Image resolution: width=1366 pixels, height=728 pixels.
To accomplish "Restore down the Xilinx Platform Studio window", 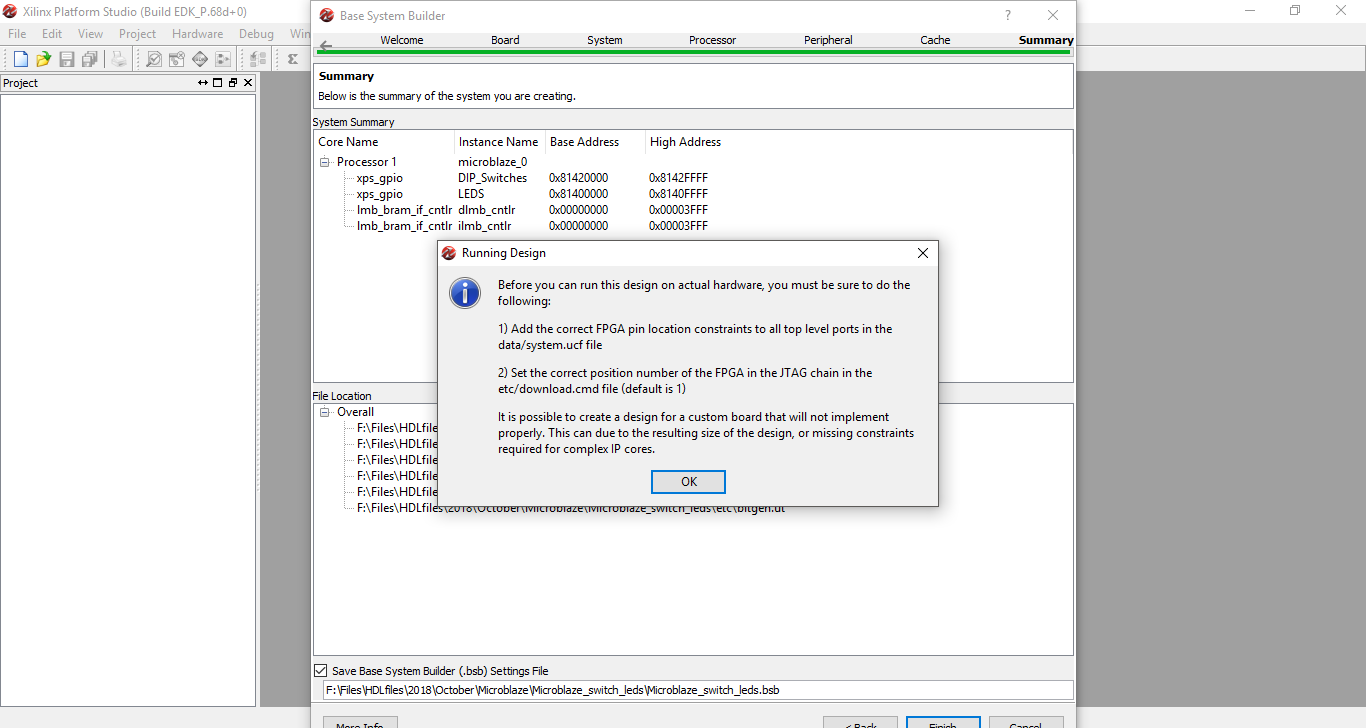I will click(x=1295, y=11).
